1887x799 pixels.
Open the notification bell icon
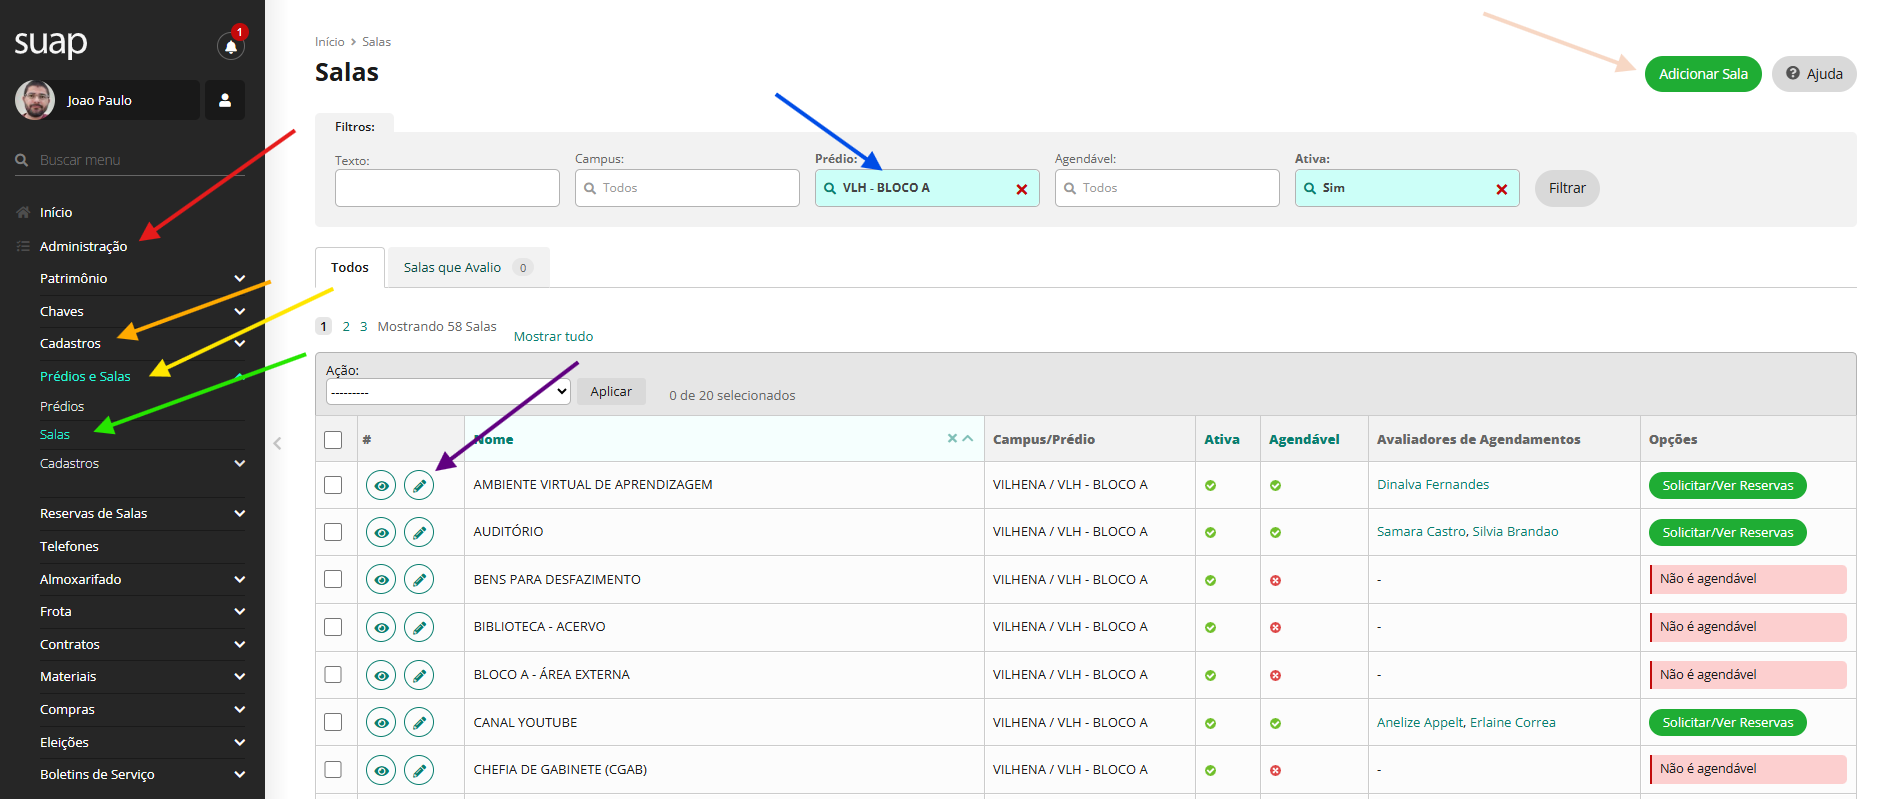pos(230,46)
